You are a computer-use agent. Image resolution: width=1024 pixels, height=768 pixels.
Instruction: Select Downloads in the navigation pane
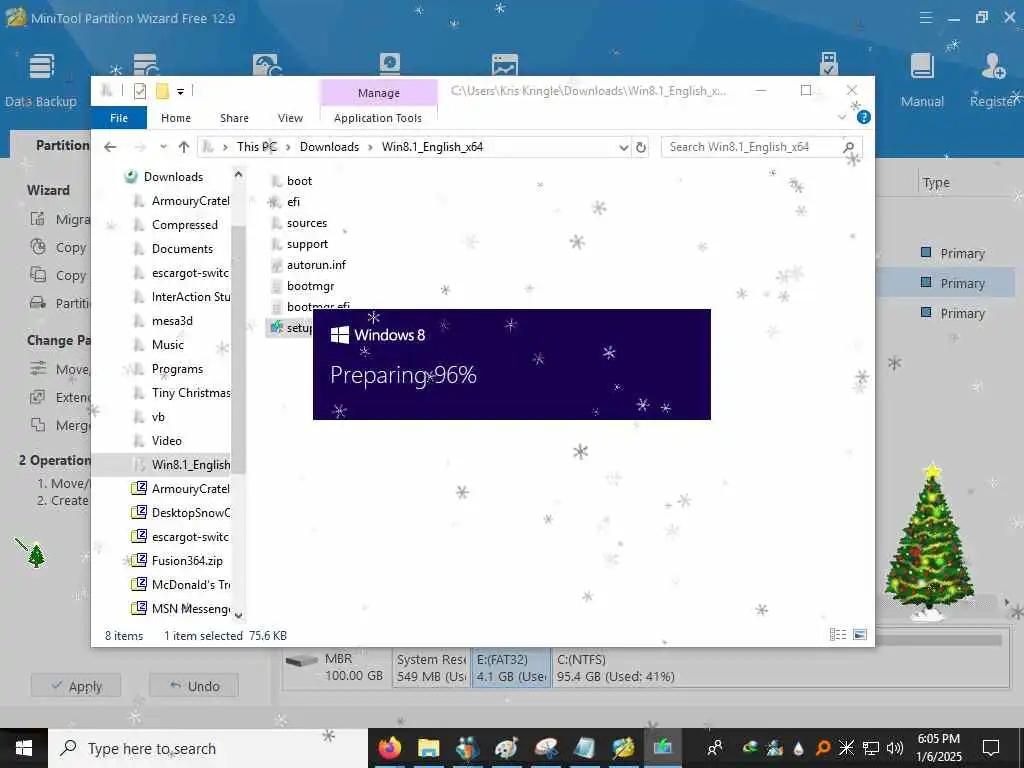(x=173, y=176)
